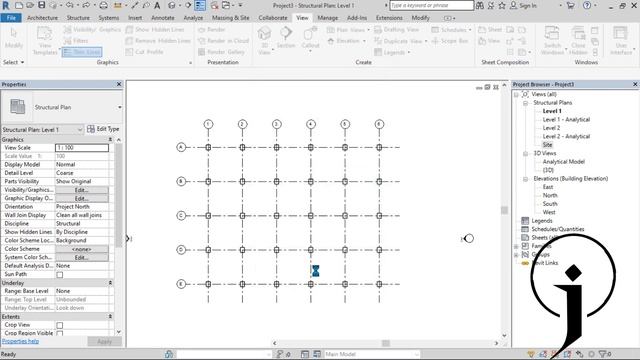Collapse the Views (all) tree node

coord(516,94)
